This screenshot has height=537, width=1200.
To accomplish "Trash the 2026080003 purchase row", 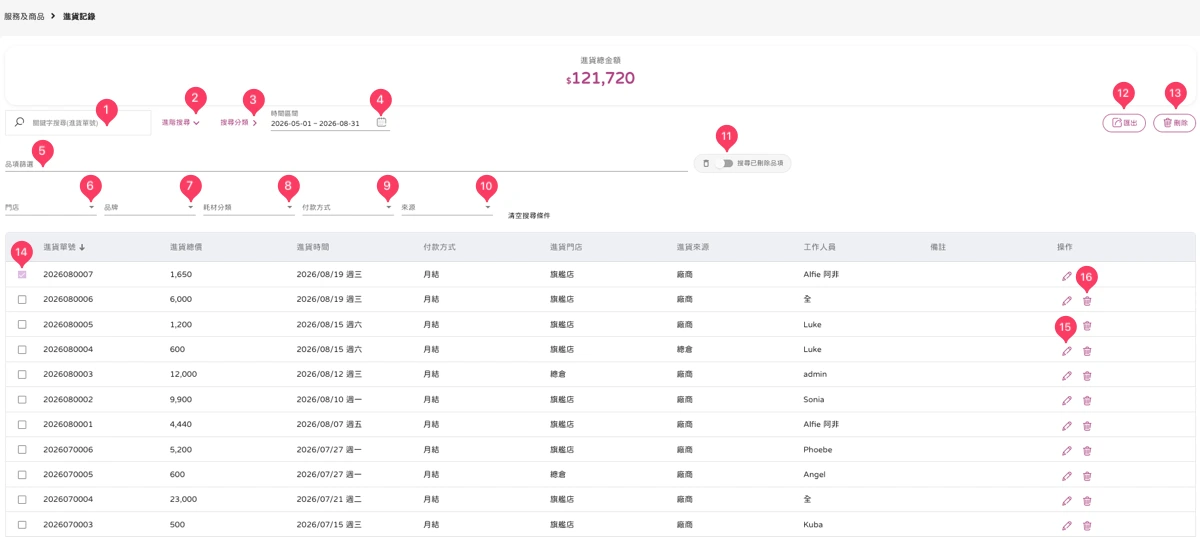I will (1087, 375).
